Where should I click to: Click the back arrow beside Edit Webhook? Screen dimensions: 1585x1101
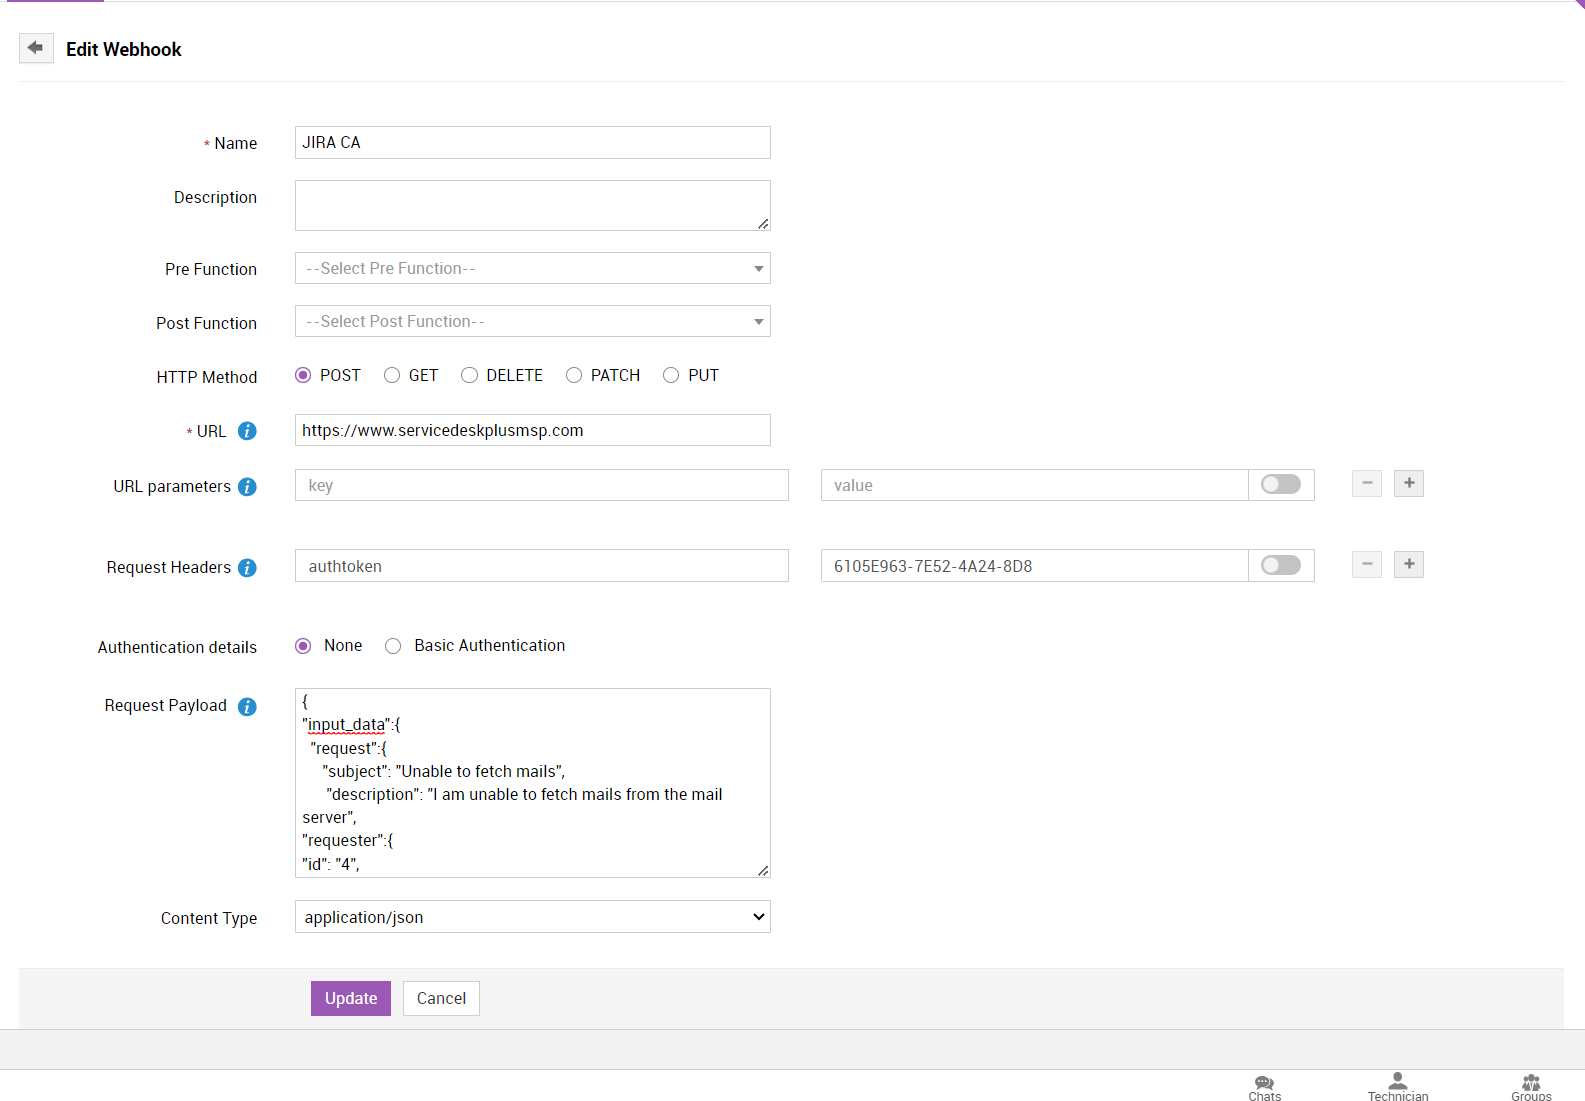36,48
